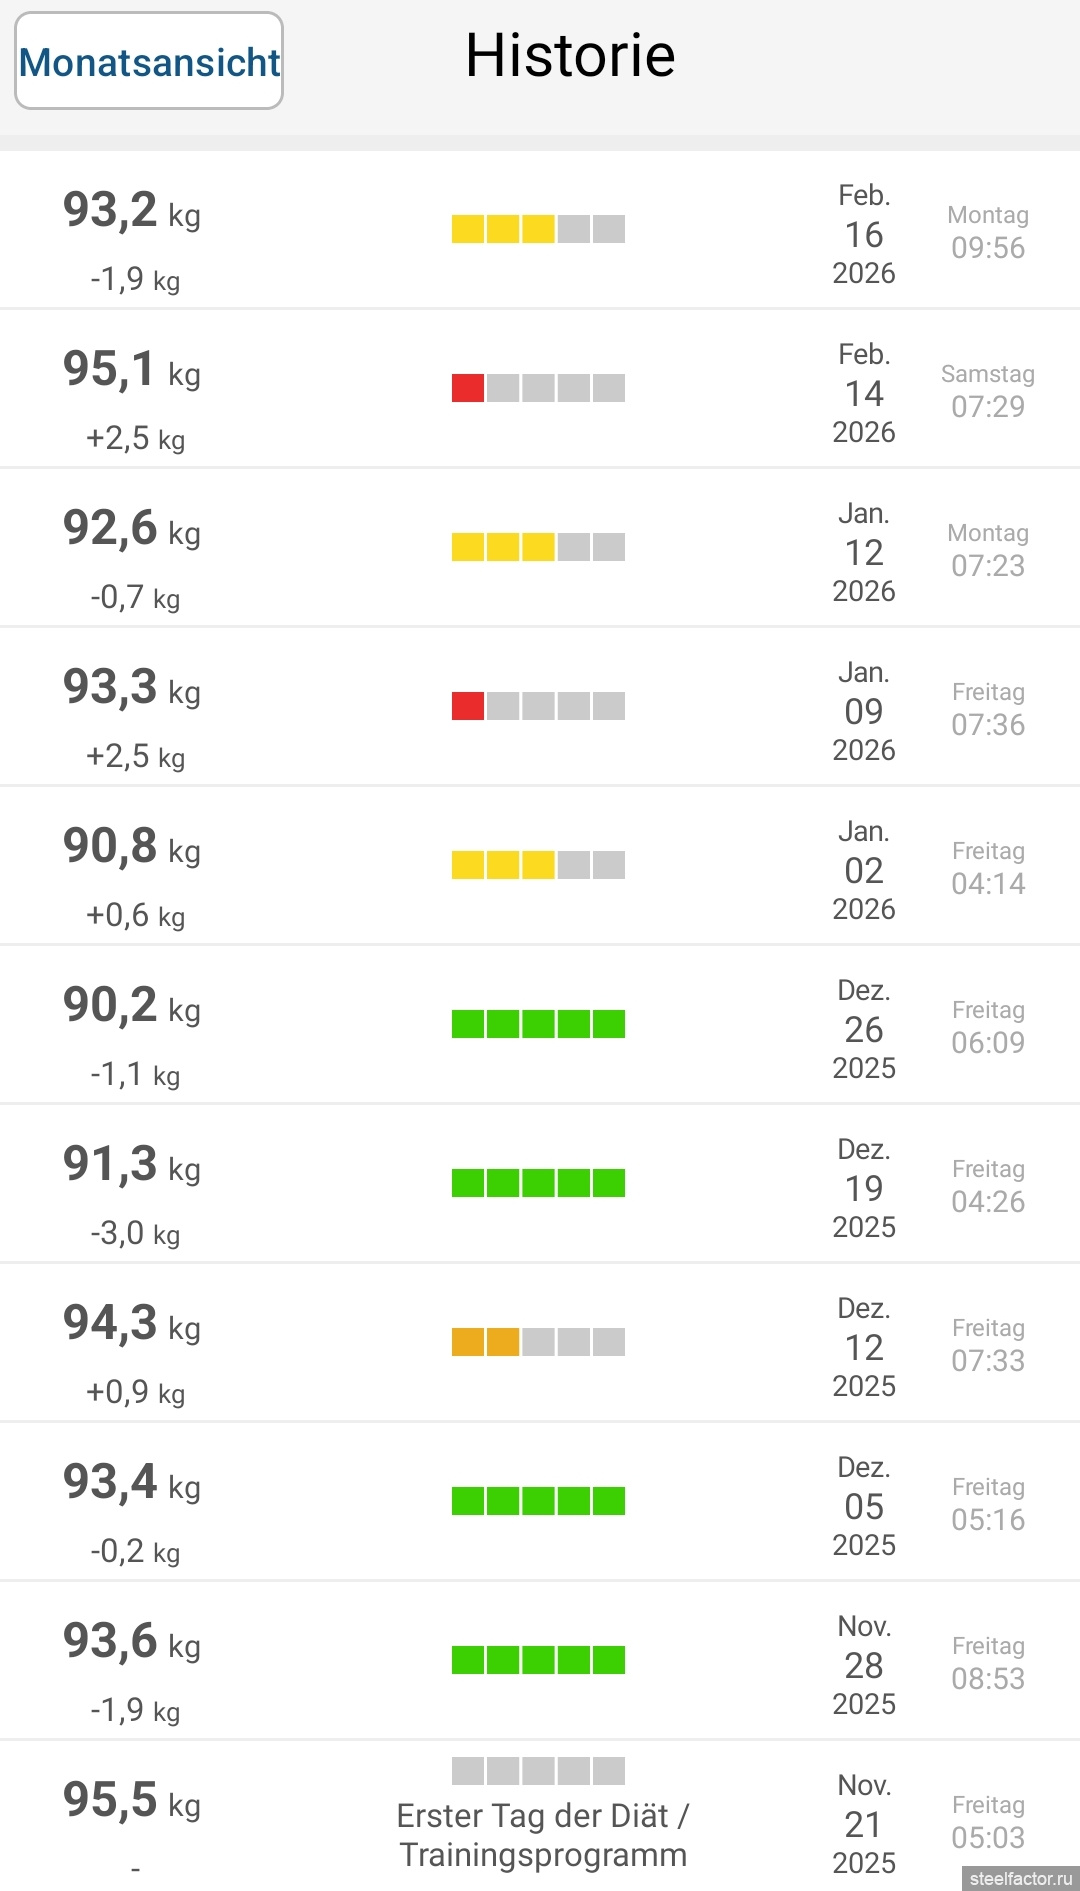Tap the Samstag 07:29 timestamp
The image size is (1080, 1891).
point(988,392)
